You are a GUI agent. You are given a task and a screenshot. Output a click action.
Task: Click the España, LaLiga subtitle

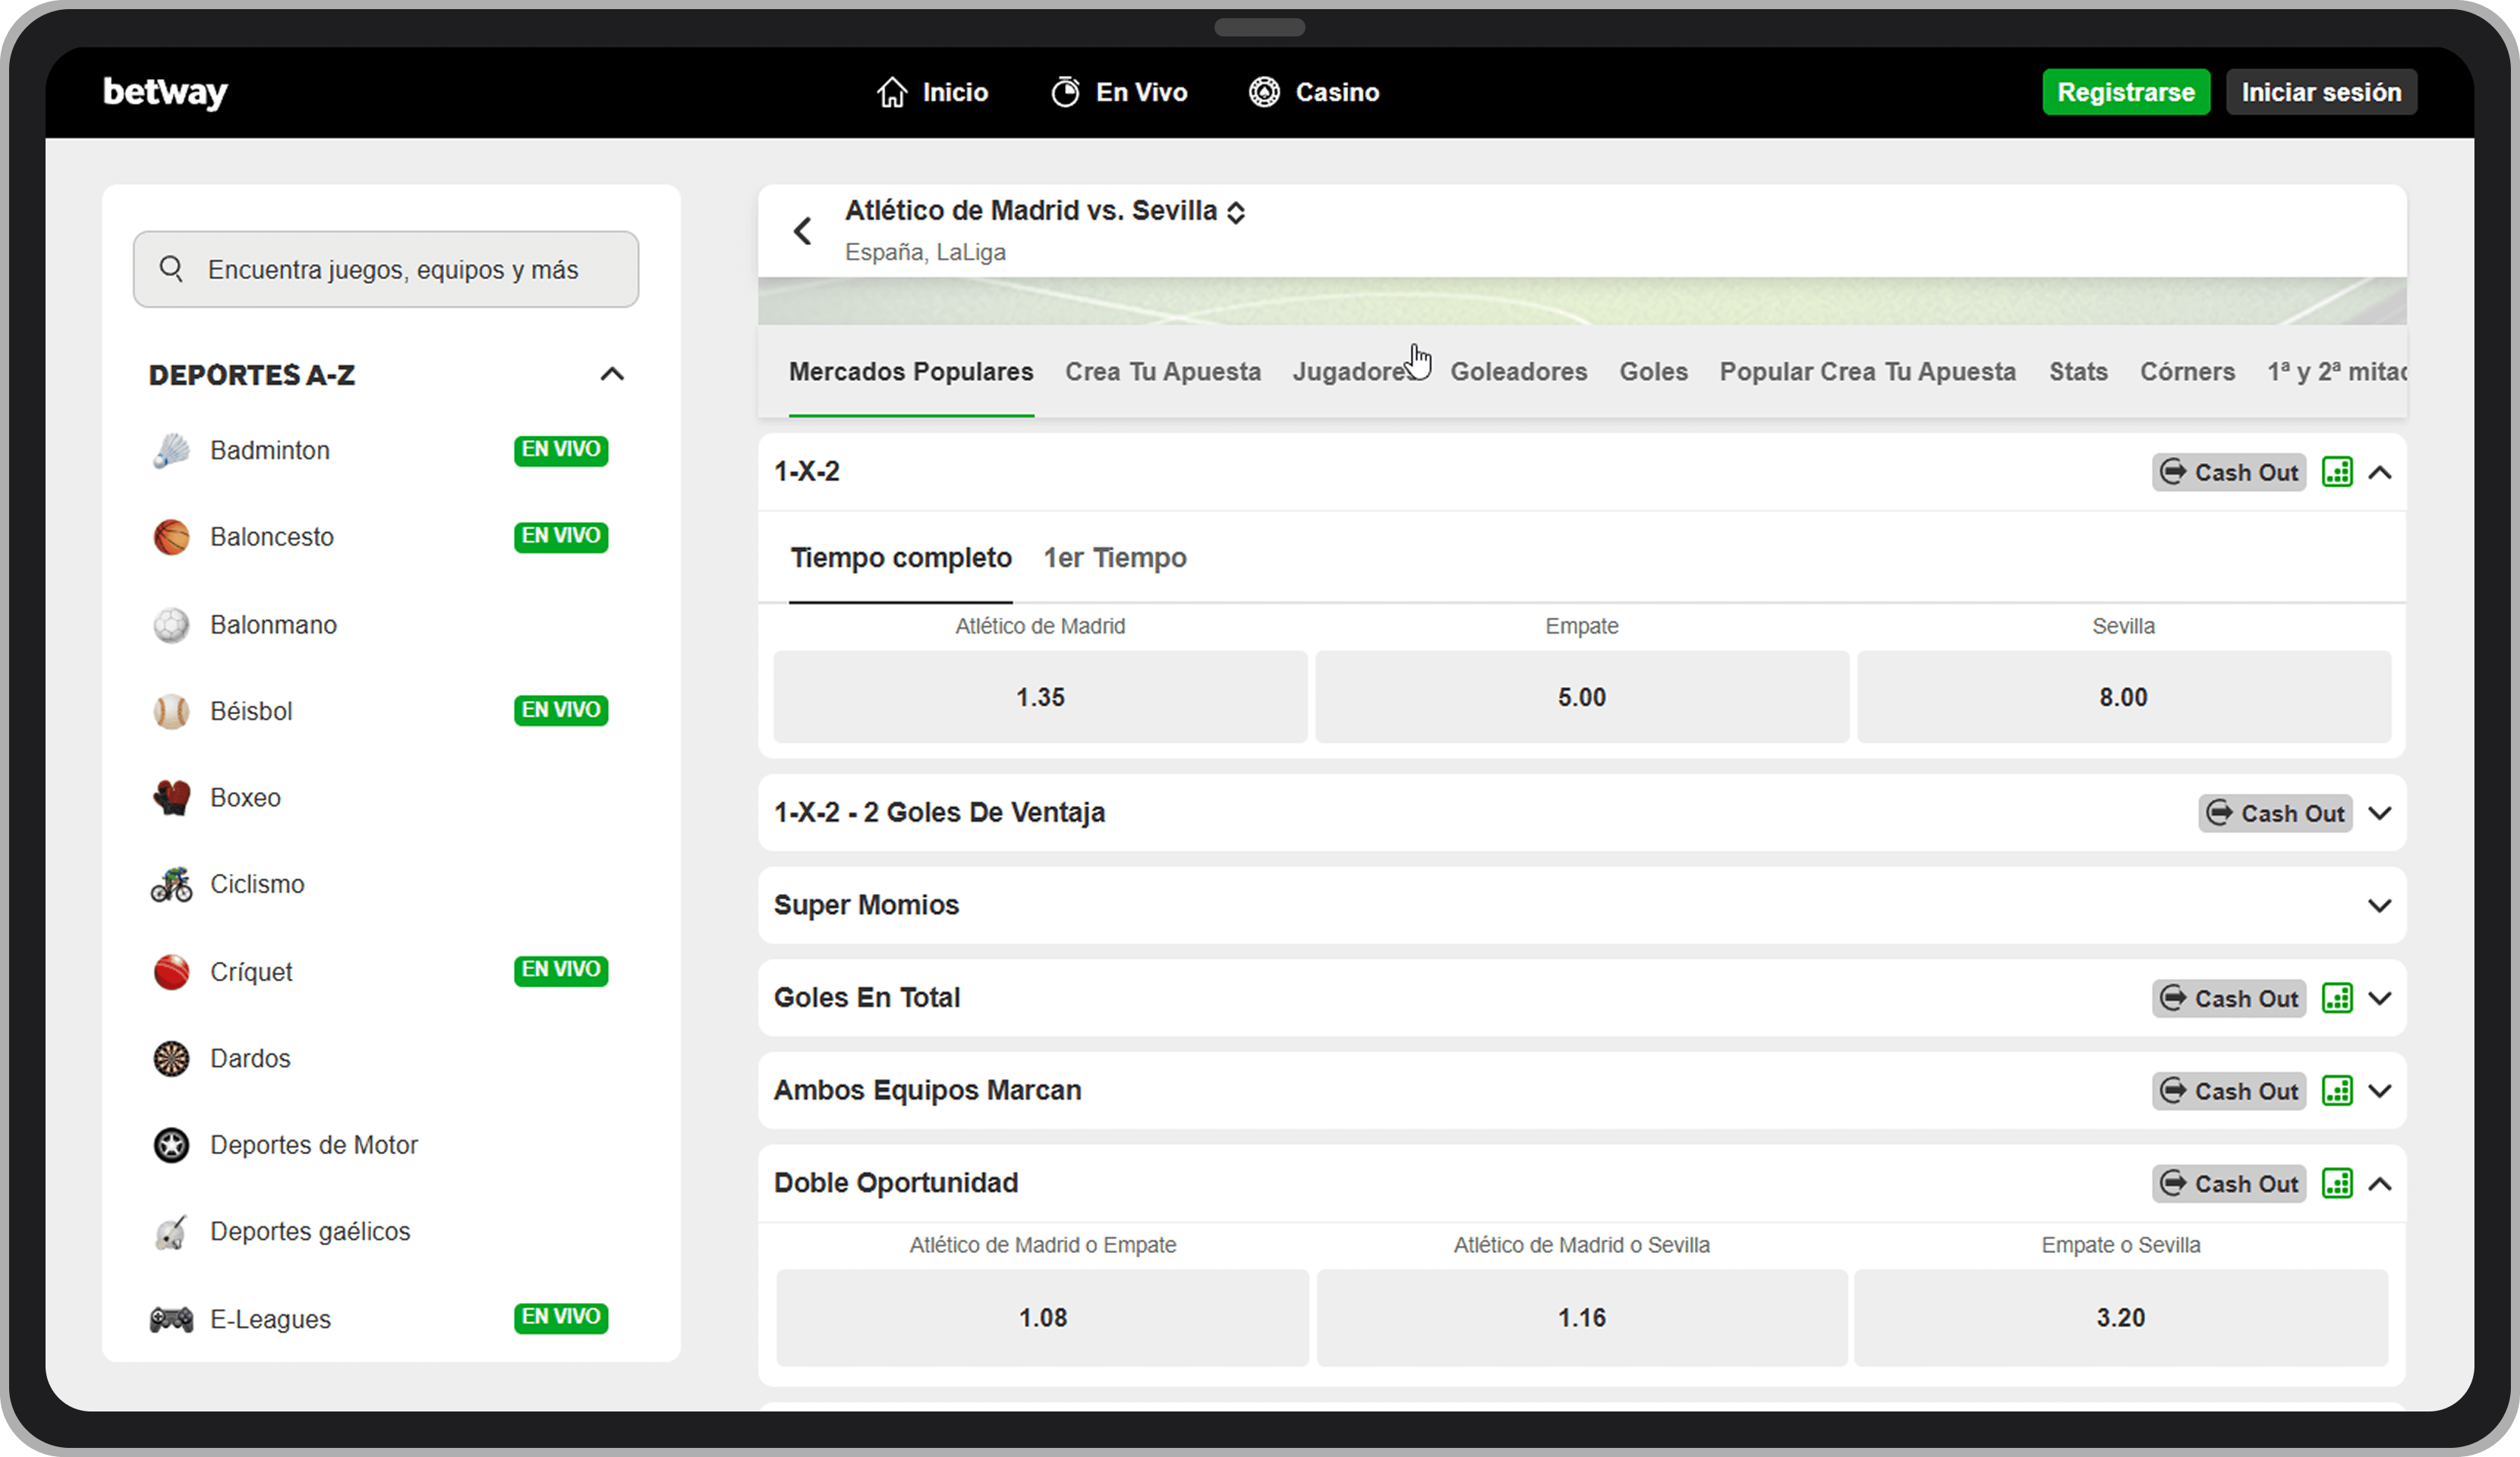(x=925, y=252)
